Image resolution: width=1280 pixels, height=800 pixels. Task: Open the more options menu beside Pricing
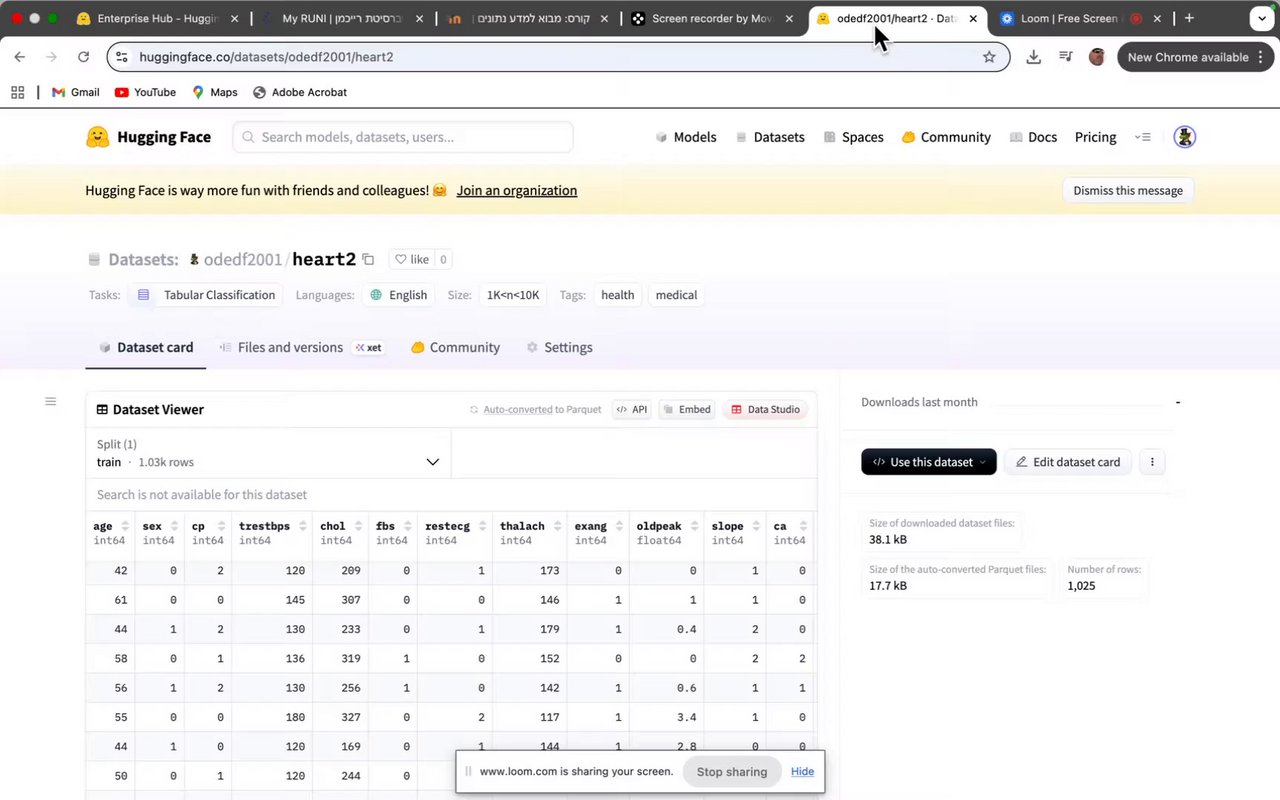coord(1143,137)
